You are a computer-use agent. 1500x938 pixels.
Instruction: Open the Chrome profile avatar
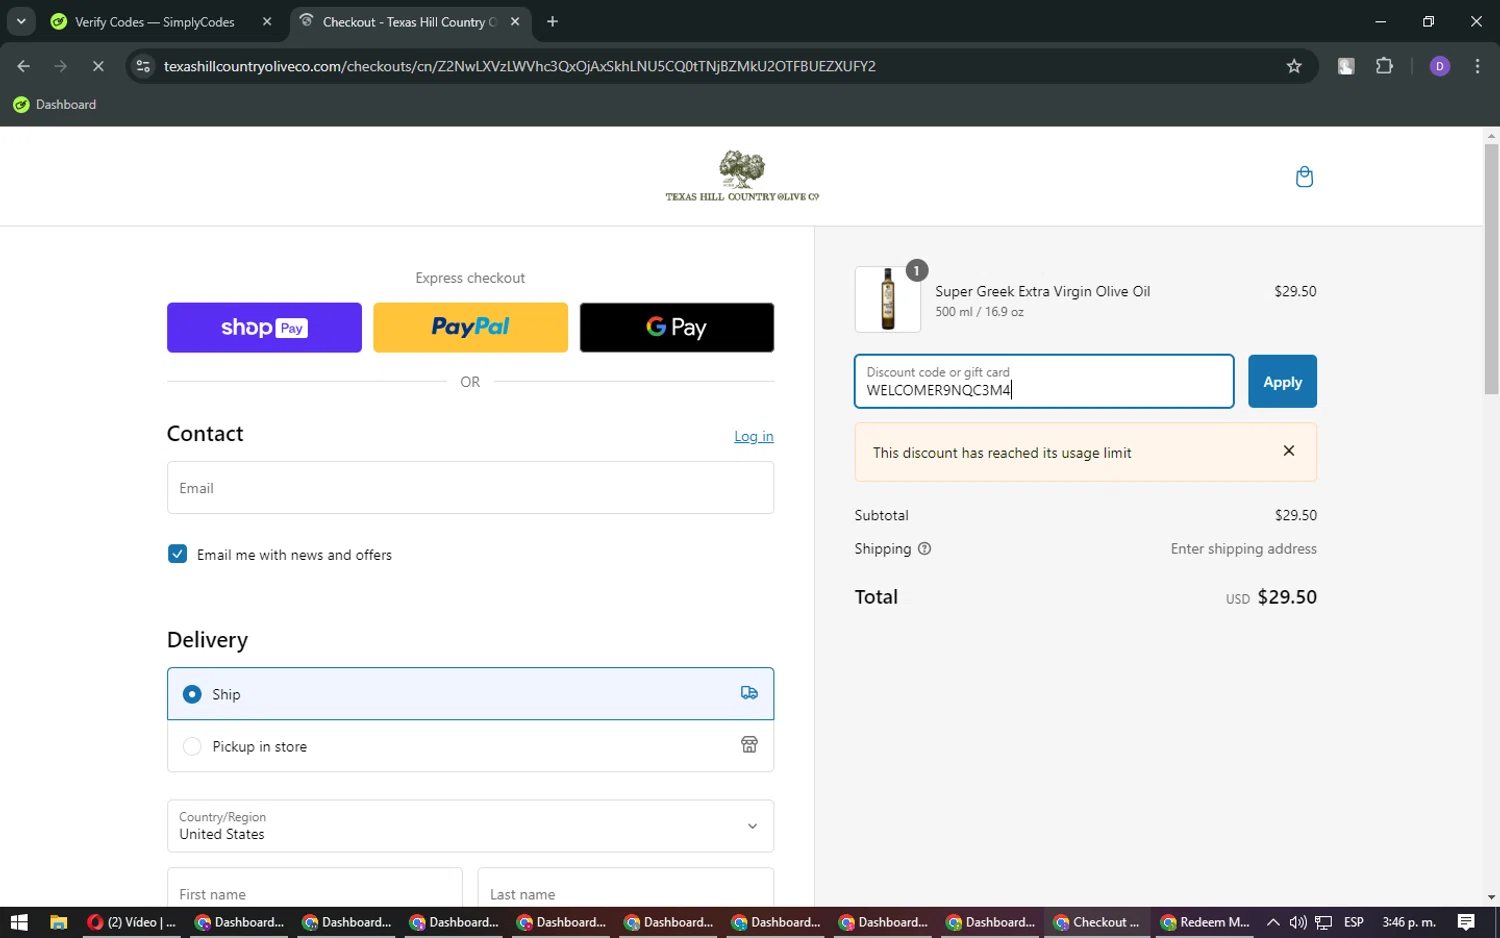coord(1440,66)
